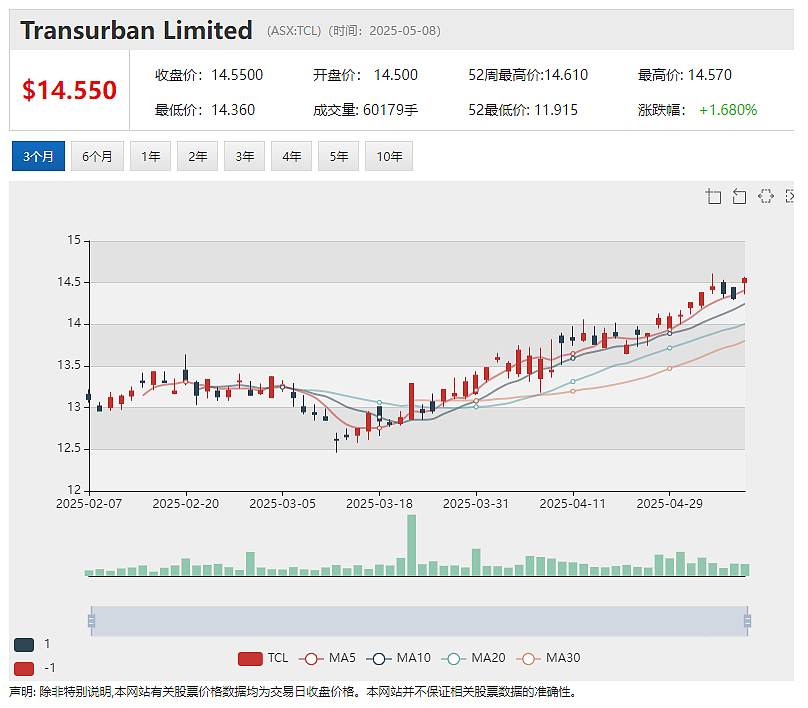Click the $14.550 current price display
The width and height of the screenshot is (808, 708).
70,90
